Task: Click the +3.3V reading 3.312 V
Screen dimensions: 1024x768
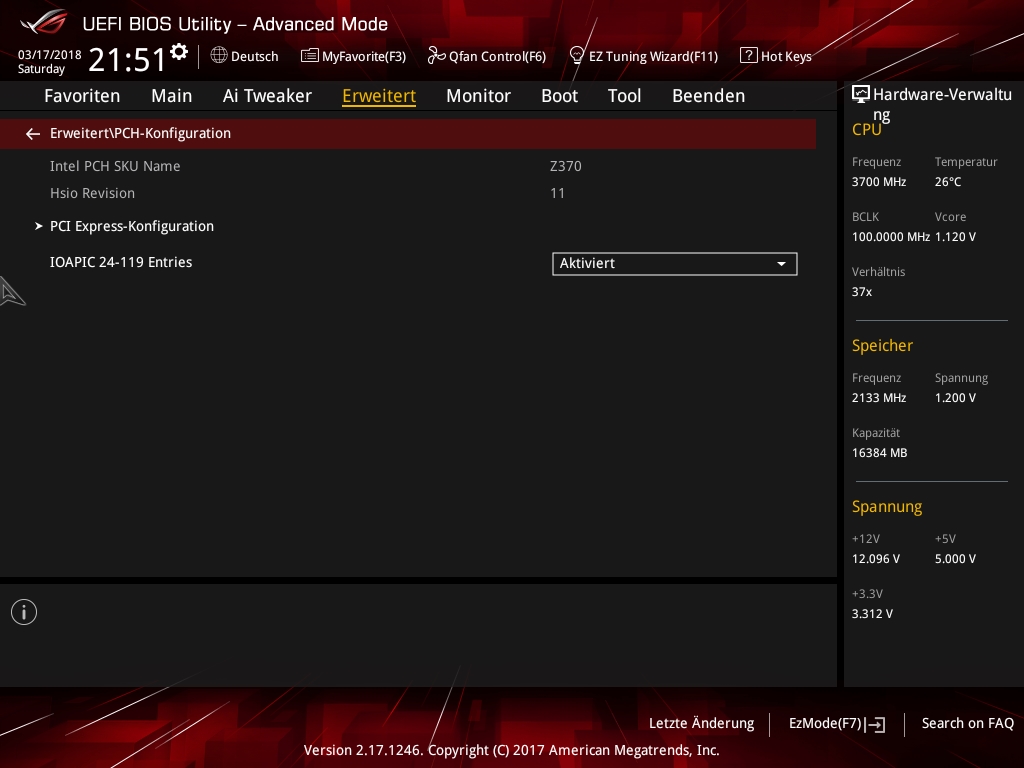Action: tap(872, 614)
